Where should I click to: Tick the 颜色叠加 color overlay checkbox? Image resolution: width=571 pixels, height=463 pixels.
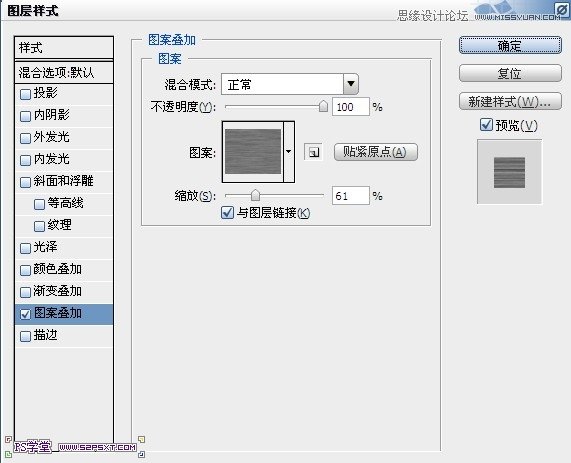pos(25,270)
